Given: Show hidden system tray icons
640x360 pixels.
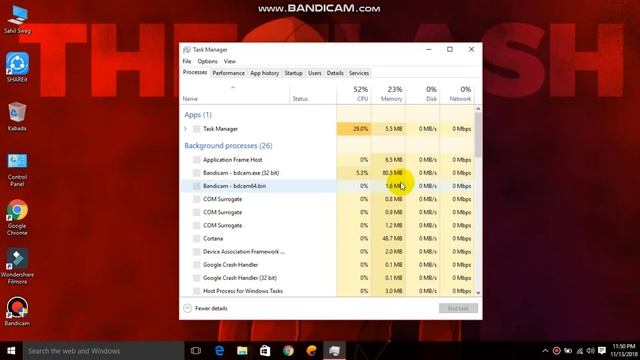Looking at the screenshot, I should (x=545, y=351).
